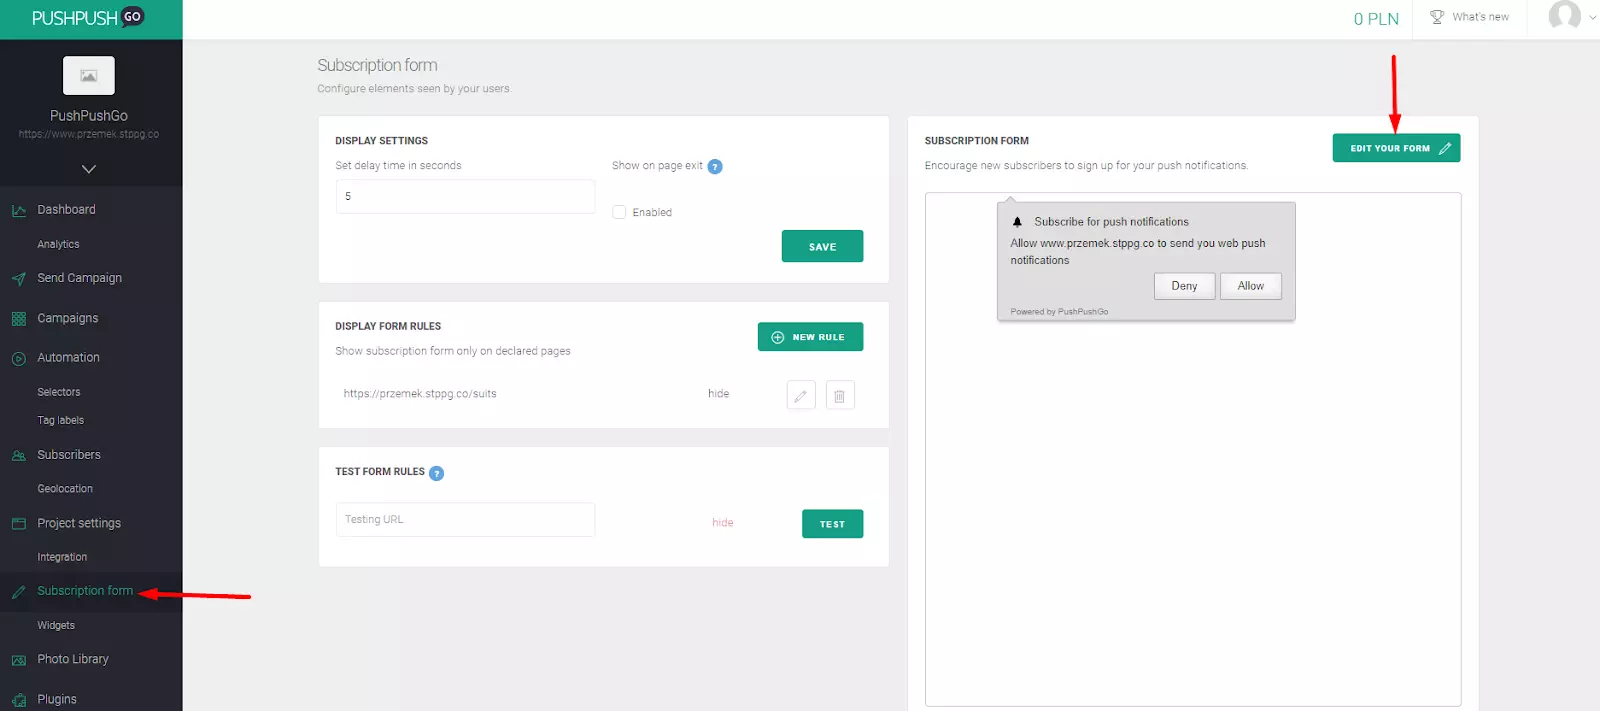Click the Project settings icon
Screen dimensions: 1600x711
click(18, 524)
